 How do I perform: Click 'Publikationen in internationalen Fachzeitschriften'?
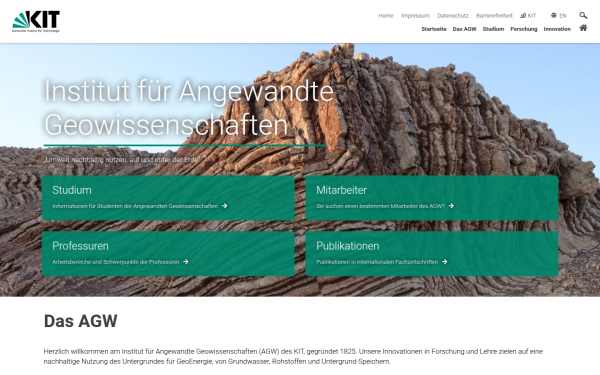click(x=377, y=262)
